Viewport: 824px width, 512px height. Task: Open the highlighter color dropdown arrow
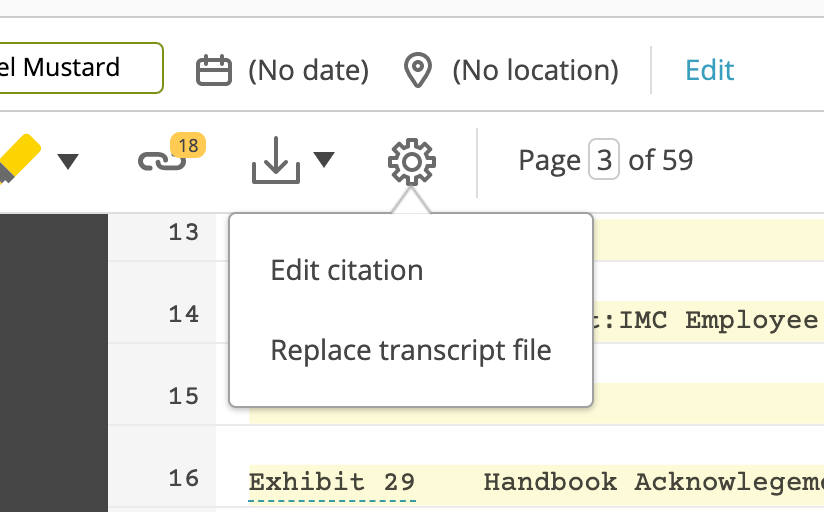point(67,161)
